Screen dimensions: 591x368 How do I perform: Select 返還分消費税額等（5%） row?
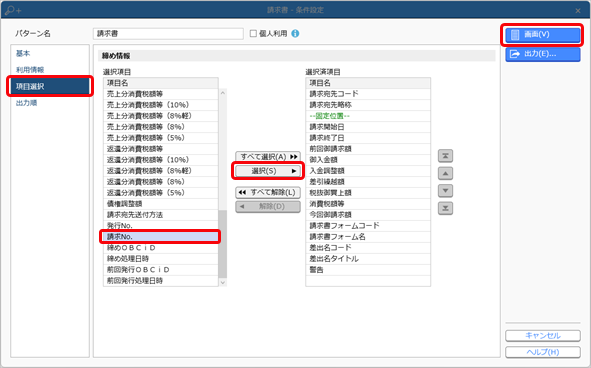click(161, 193)
